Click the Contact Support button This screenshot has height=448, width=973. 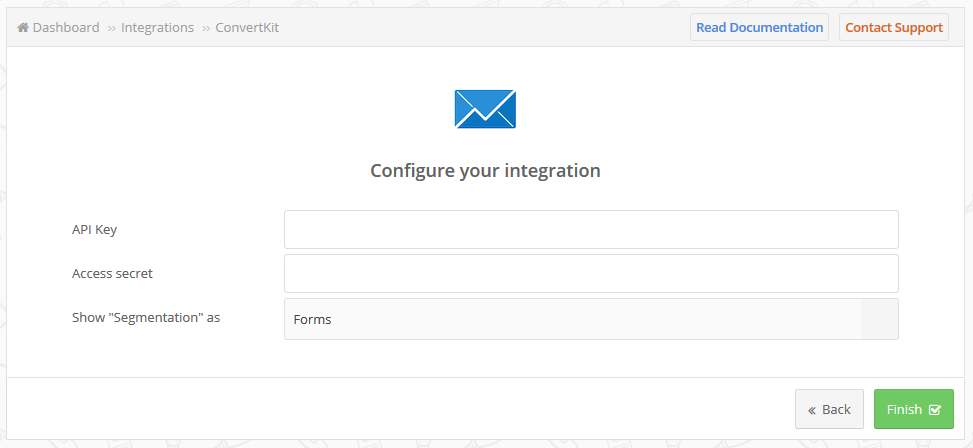click(x=894, y=27)
